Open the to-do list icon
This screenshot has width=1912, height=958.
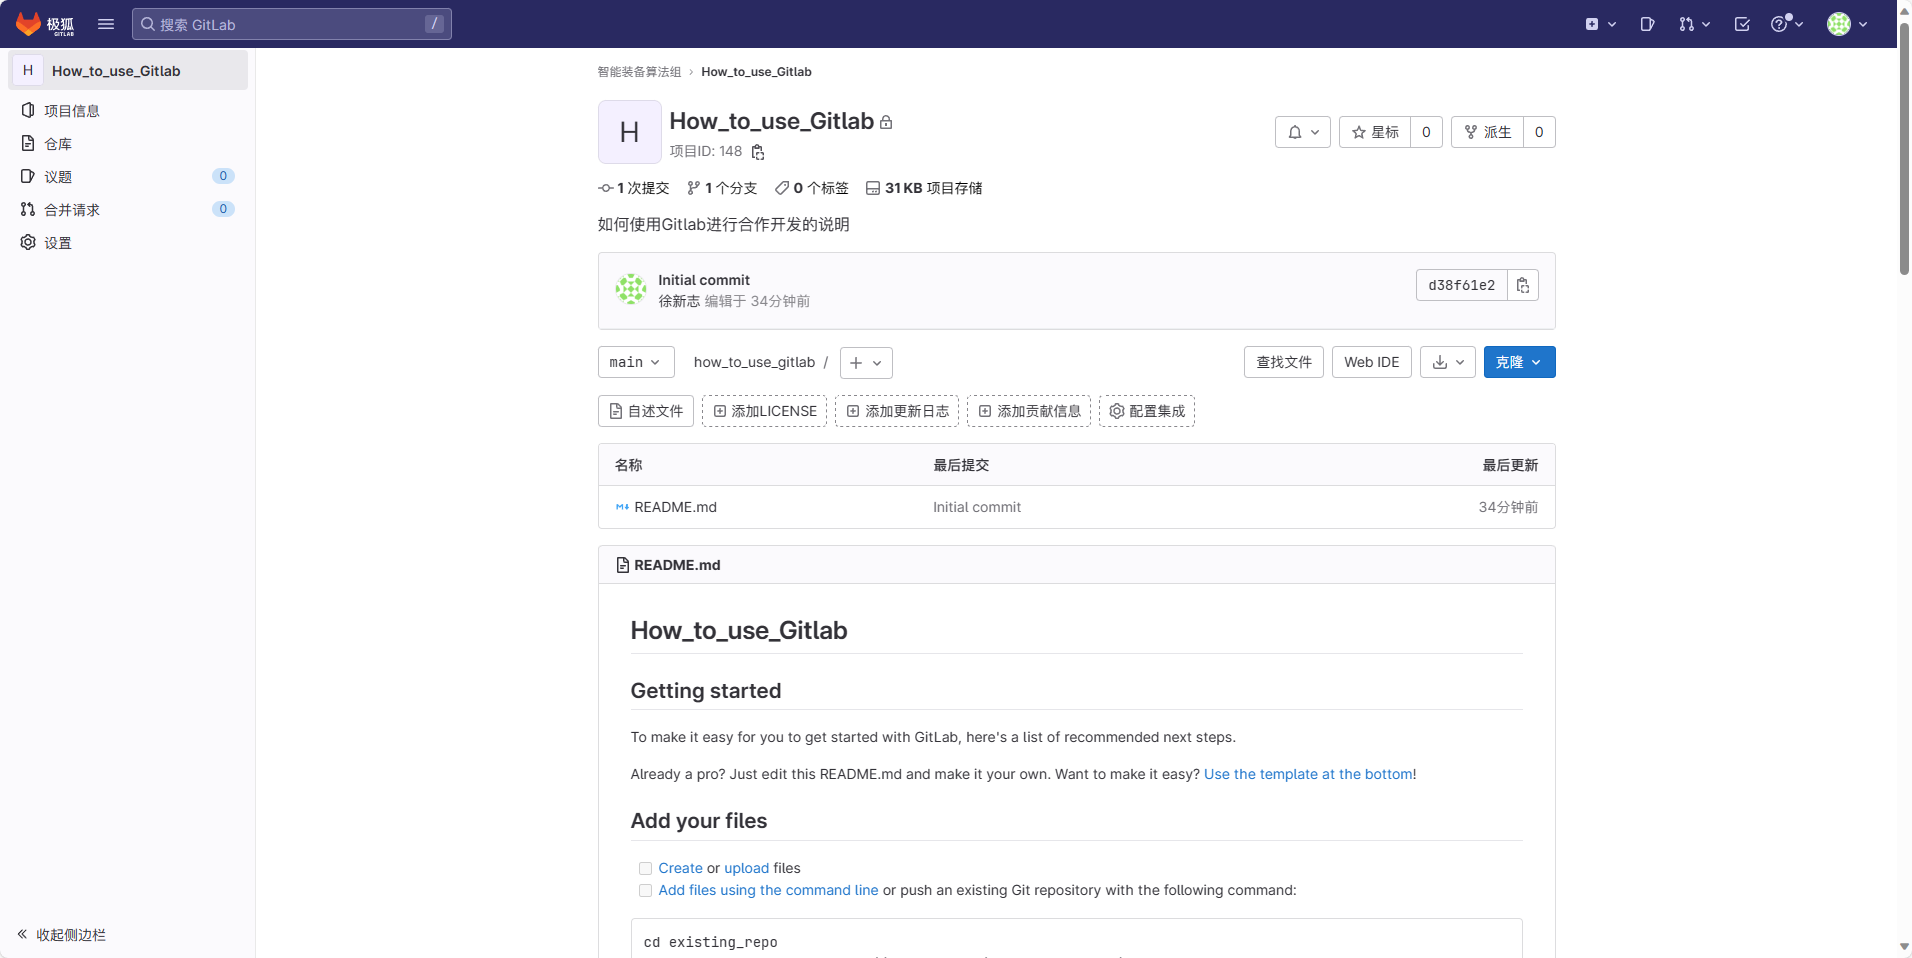tap(1742, 24)
